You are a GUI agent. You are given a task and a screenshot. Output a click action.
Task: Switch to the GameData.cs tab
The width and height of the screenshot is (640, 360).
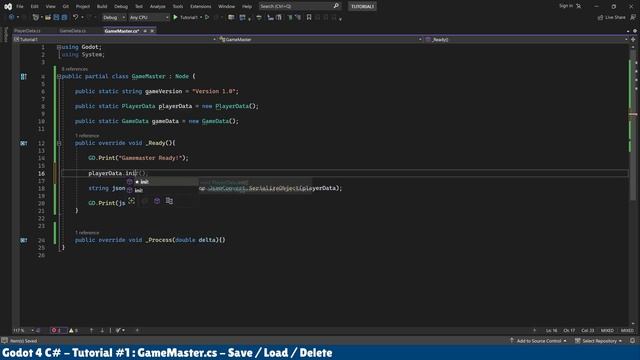pyautogui.click(x=73, y=31)
